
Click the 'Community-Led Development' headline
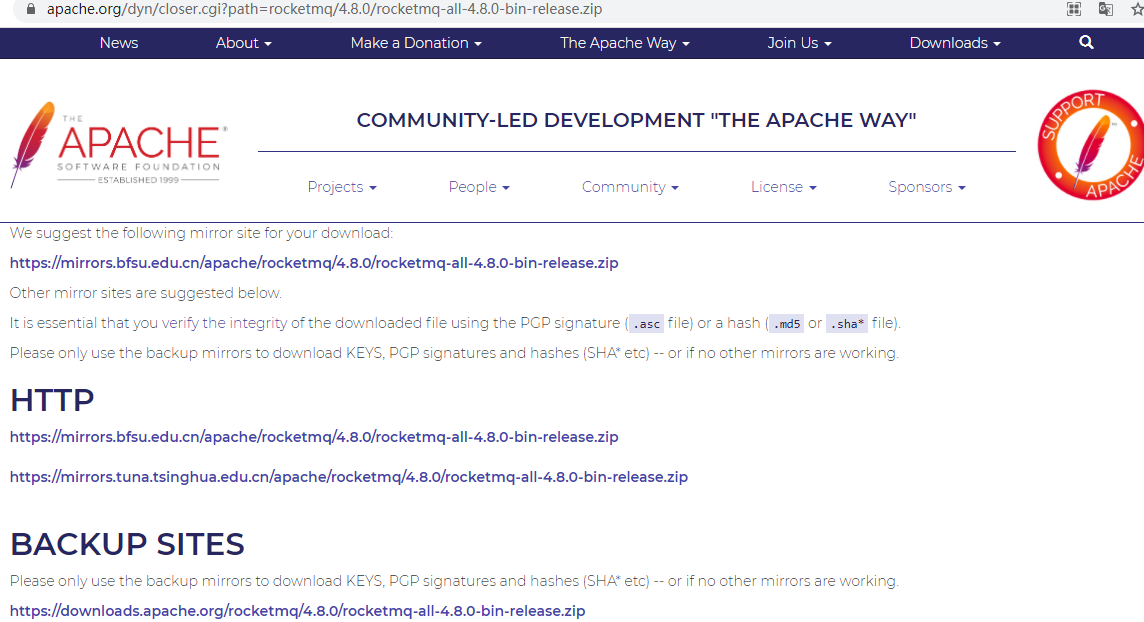(x=636, y=120)
